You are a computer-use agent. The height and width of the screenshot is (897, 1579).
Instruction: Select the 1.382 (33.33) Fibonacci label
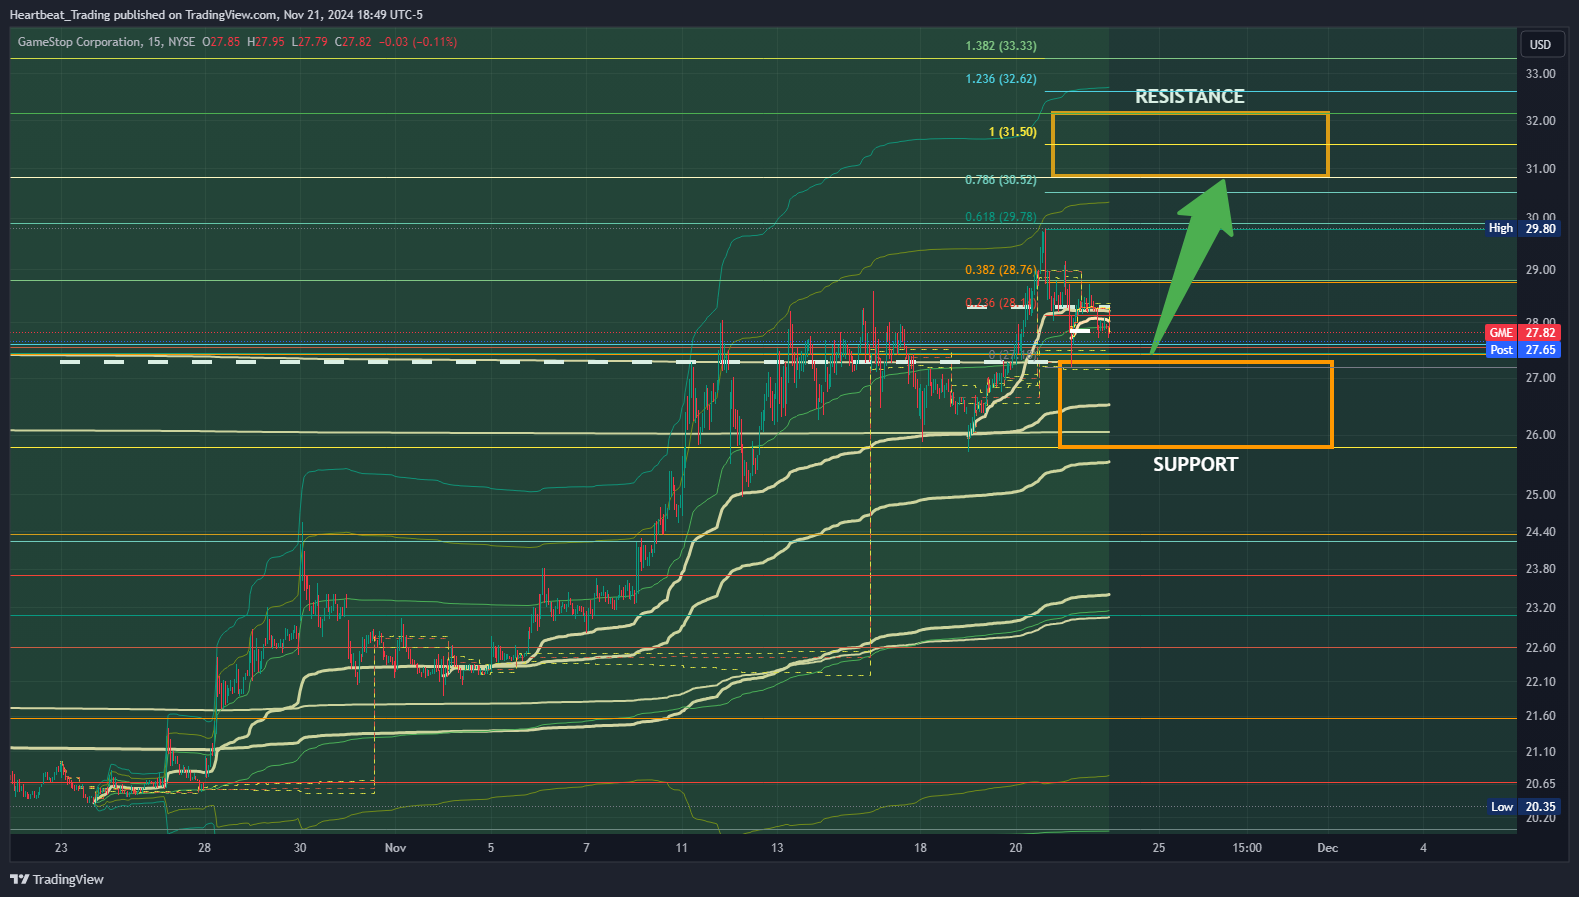[1001, 46]
